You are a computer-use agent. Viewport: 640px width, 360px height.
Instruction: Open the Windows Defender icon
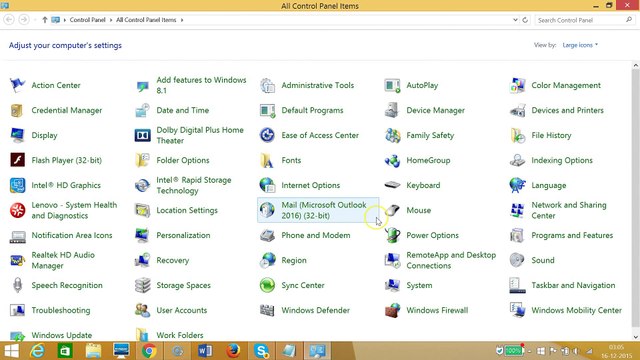[267, 310]
